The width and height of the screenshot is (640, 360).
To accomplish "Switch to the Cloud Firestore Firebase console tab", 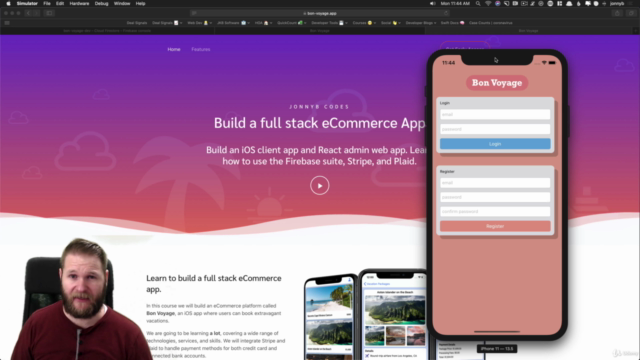I will (107, 31).
